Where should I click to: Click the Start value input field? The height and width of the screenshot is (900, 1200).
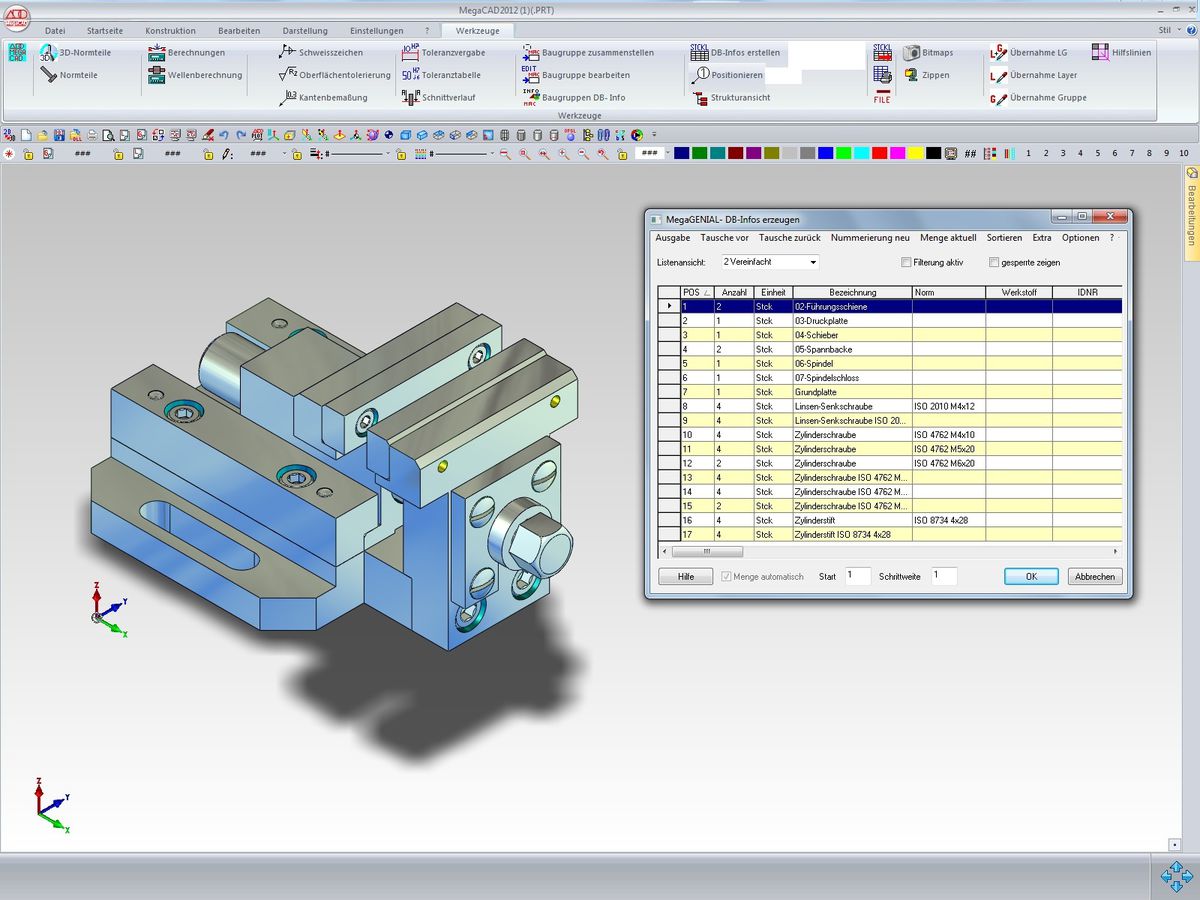tap(858, 577)
